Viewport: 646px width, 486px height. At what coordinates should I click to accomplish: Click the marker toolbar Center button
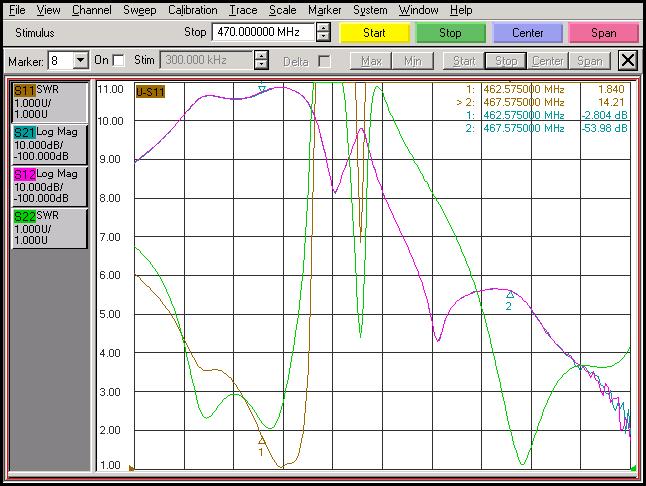tap(548, 61)
